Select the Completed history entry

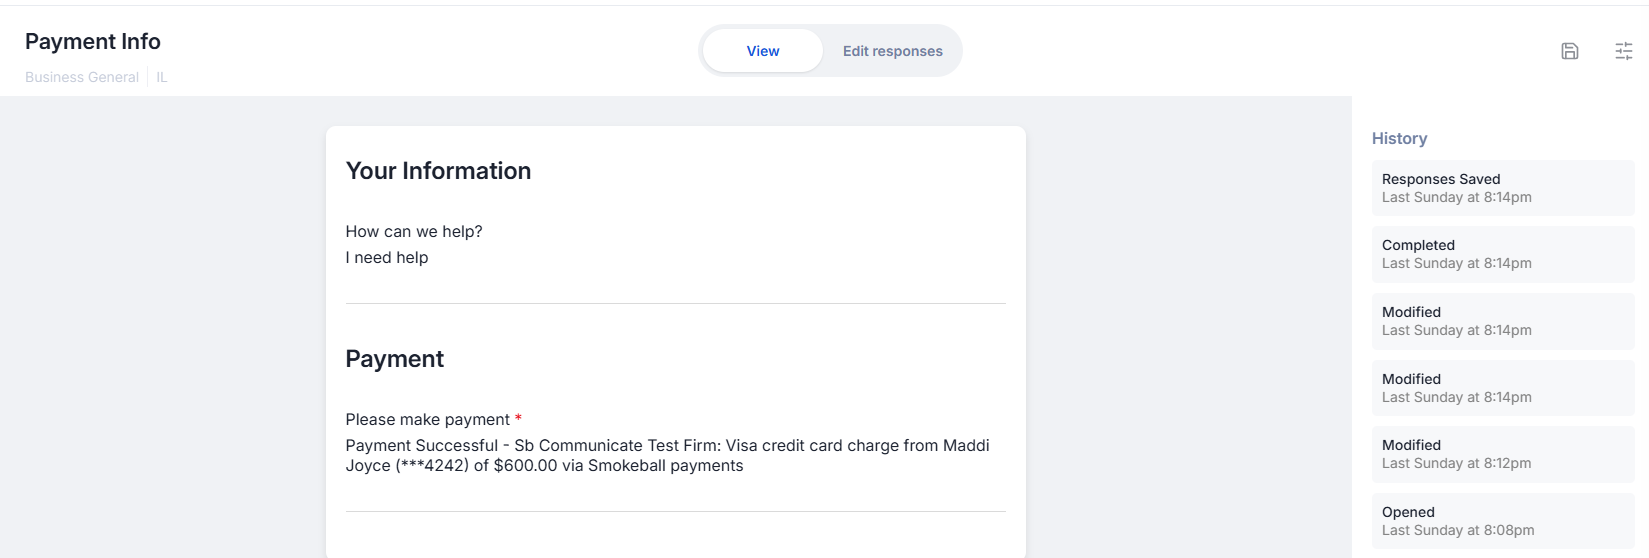(1502, 254)
